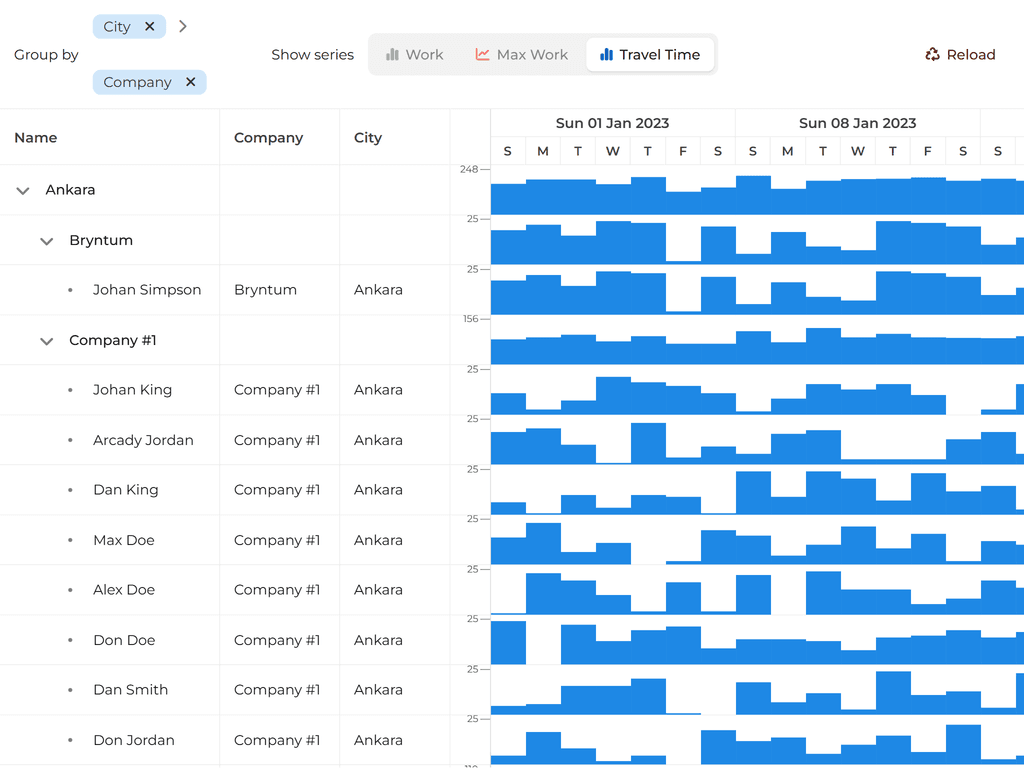The image size is (1024, 768).
Task: Remove the Company grouping via its X icon
Action: tap(190, 82)
